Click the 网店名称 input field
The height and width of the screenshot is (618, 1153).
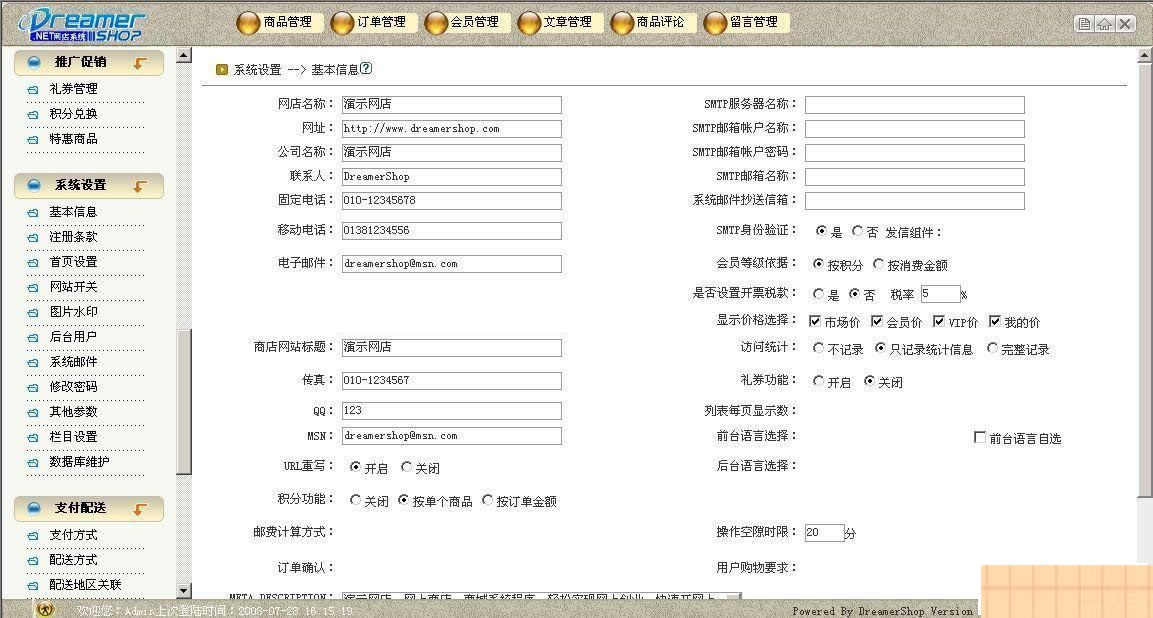click(x=450, y=104)
